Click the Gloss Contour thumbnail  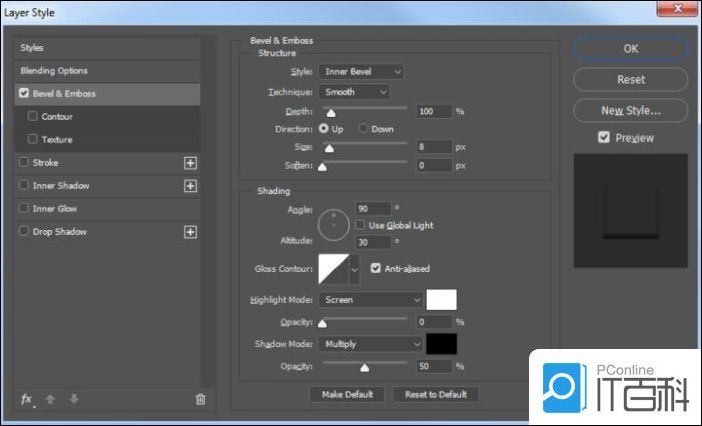[x=334, y=269]
